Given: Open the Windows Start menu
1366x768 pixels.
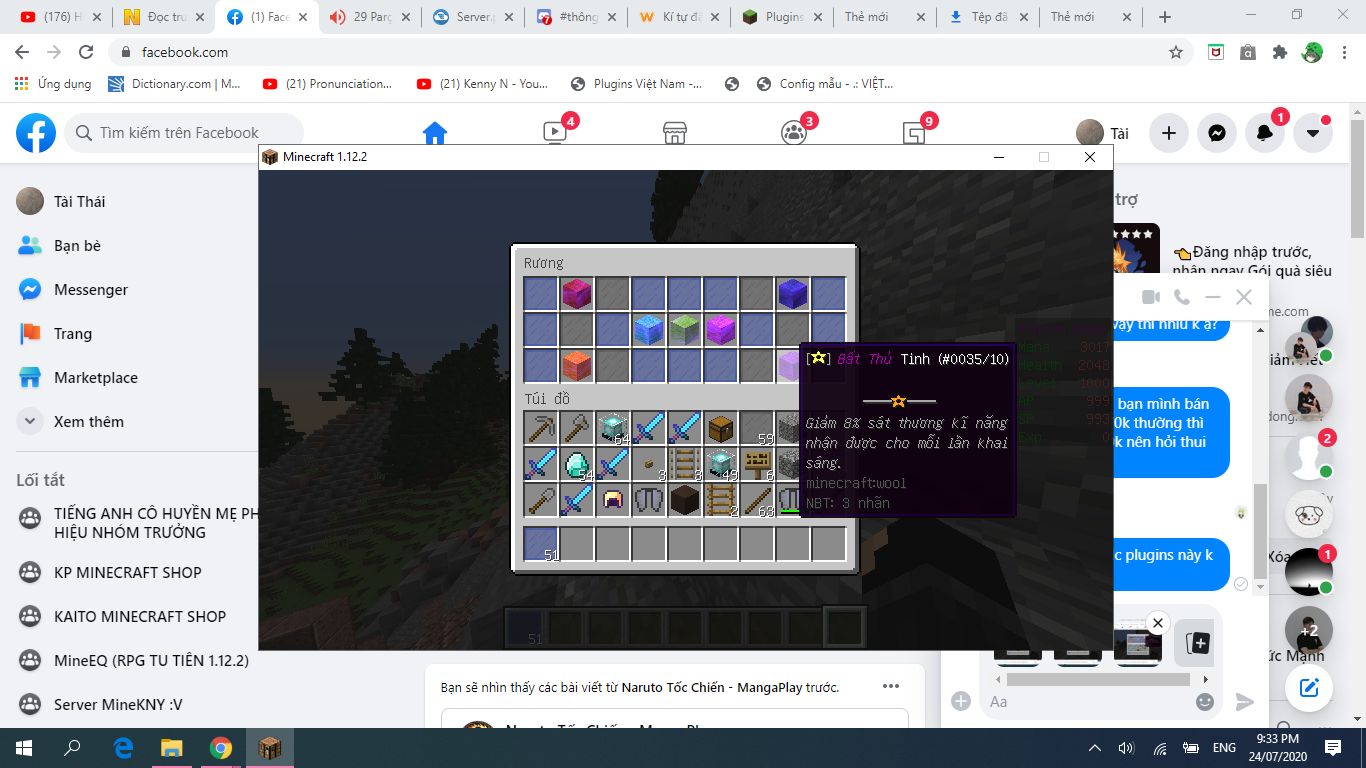Looking at the screenshot, I should click(24, 747).
